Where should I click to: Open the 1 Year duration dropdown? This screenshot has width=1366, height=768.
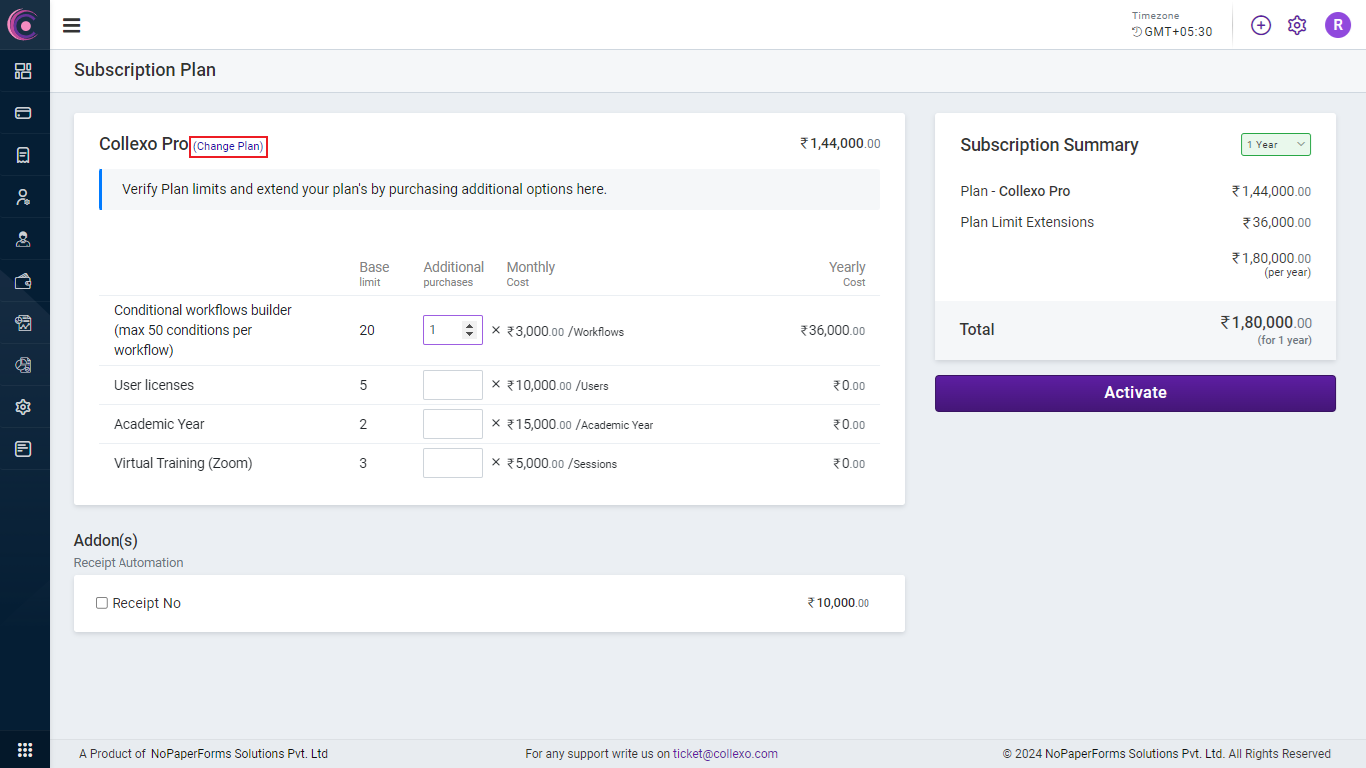tap(1275, 145)
